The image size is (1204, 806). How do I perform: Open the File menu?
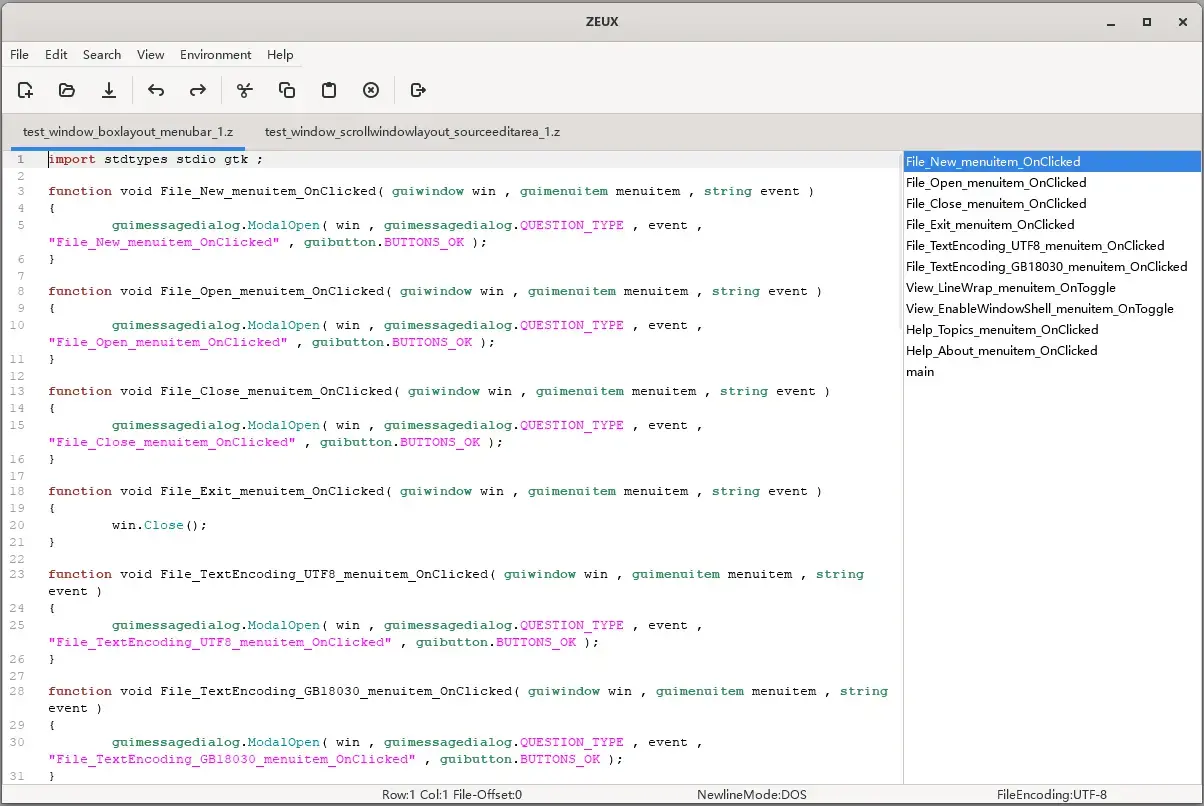click(19, 54)
